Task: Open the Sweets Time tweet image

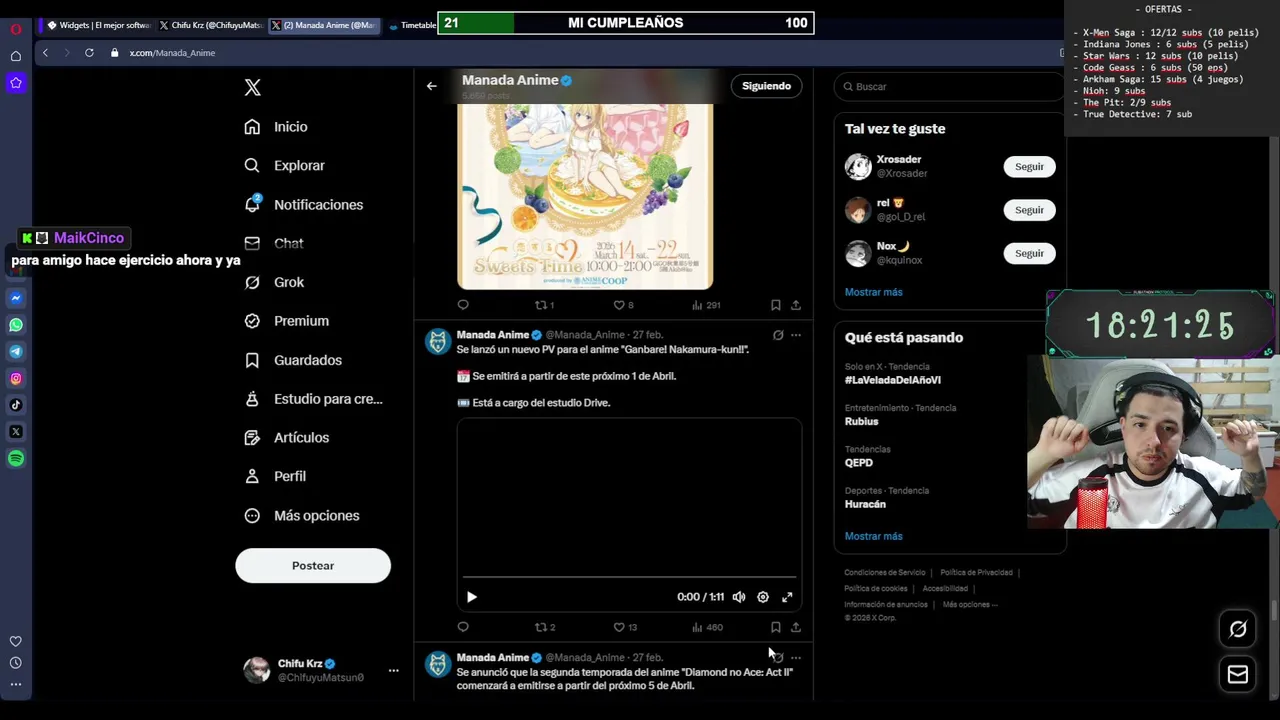Action: click(585, 196)
